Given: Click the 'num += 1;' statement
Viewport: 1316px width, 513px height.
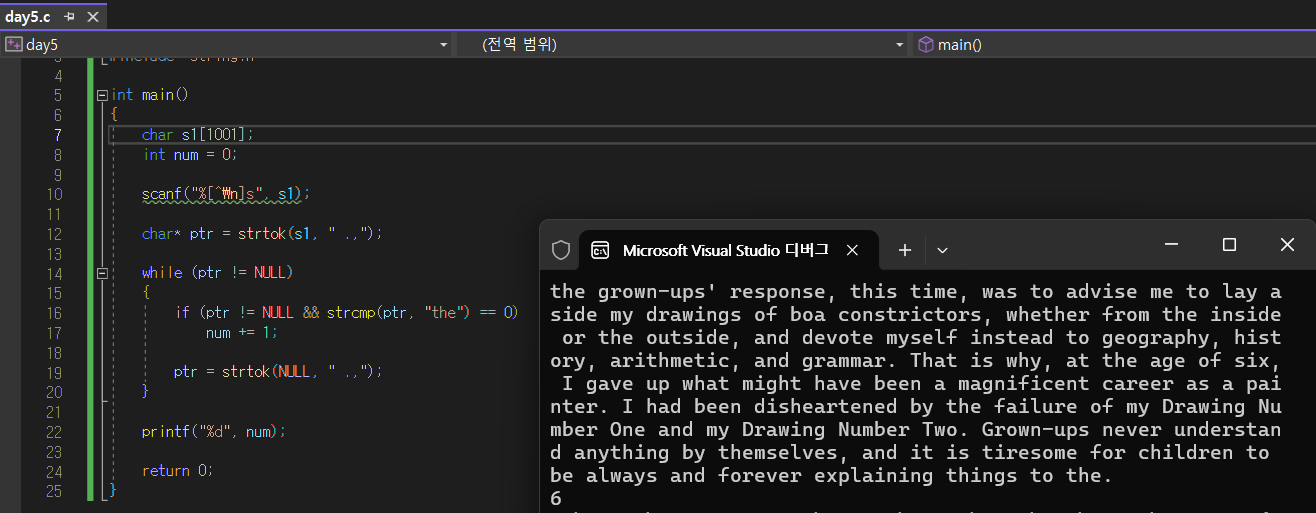Looking at the screenshot, I should pyautogui.click(x=242, y=332).
